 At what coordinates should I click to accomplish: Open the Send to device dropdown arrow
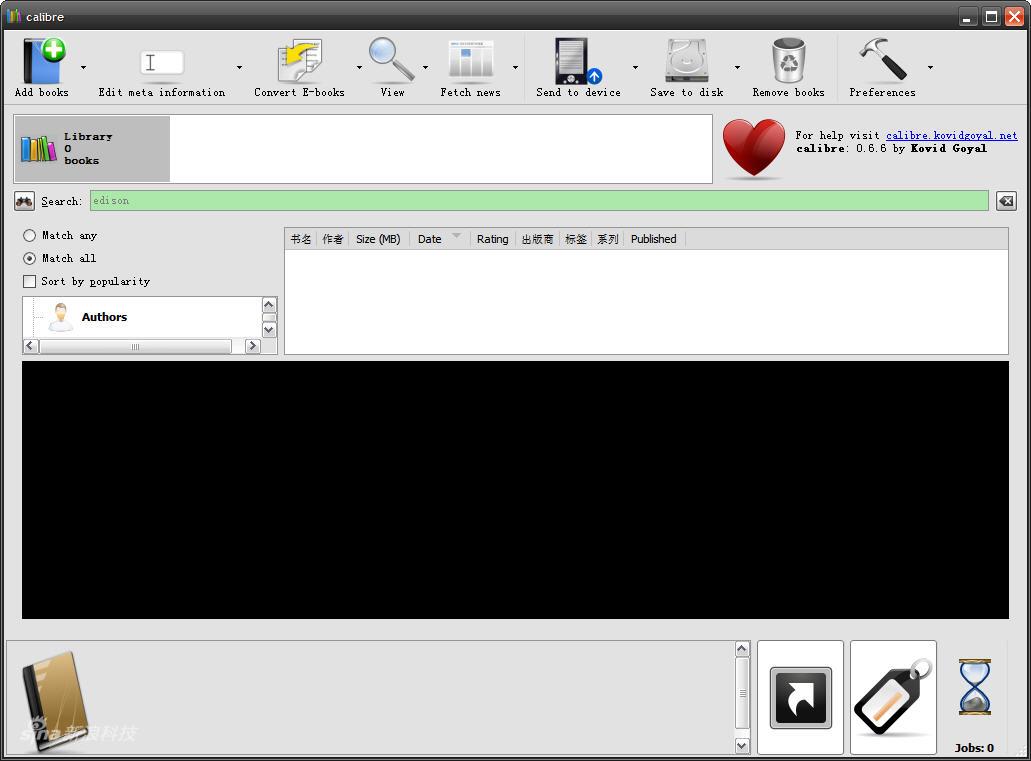(x=635, y=68)
